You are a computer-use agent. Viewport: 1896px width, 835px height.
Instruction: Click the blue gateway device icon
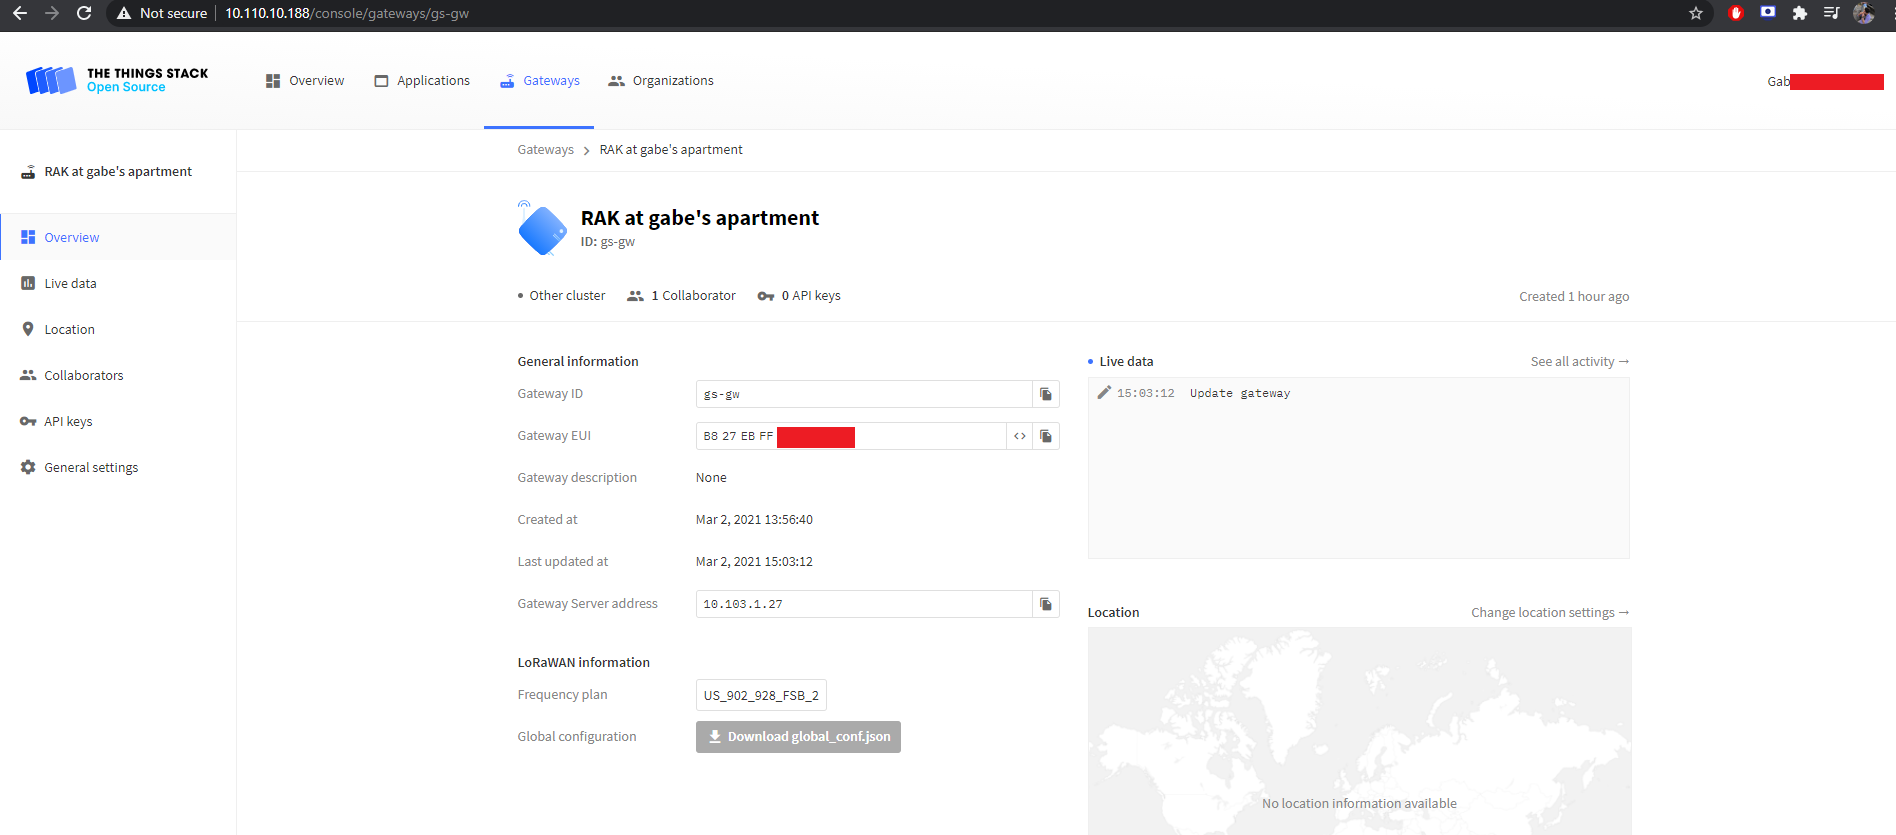click(x=543, y=230)
